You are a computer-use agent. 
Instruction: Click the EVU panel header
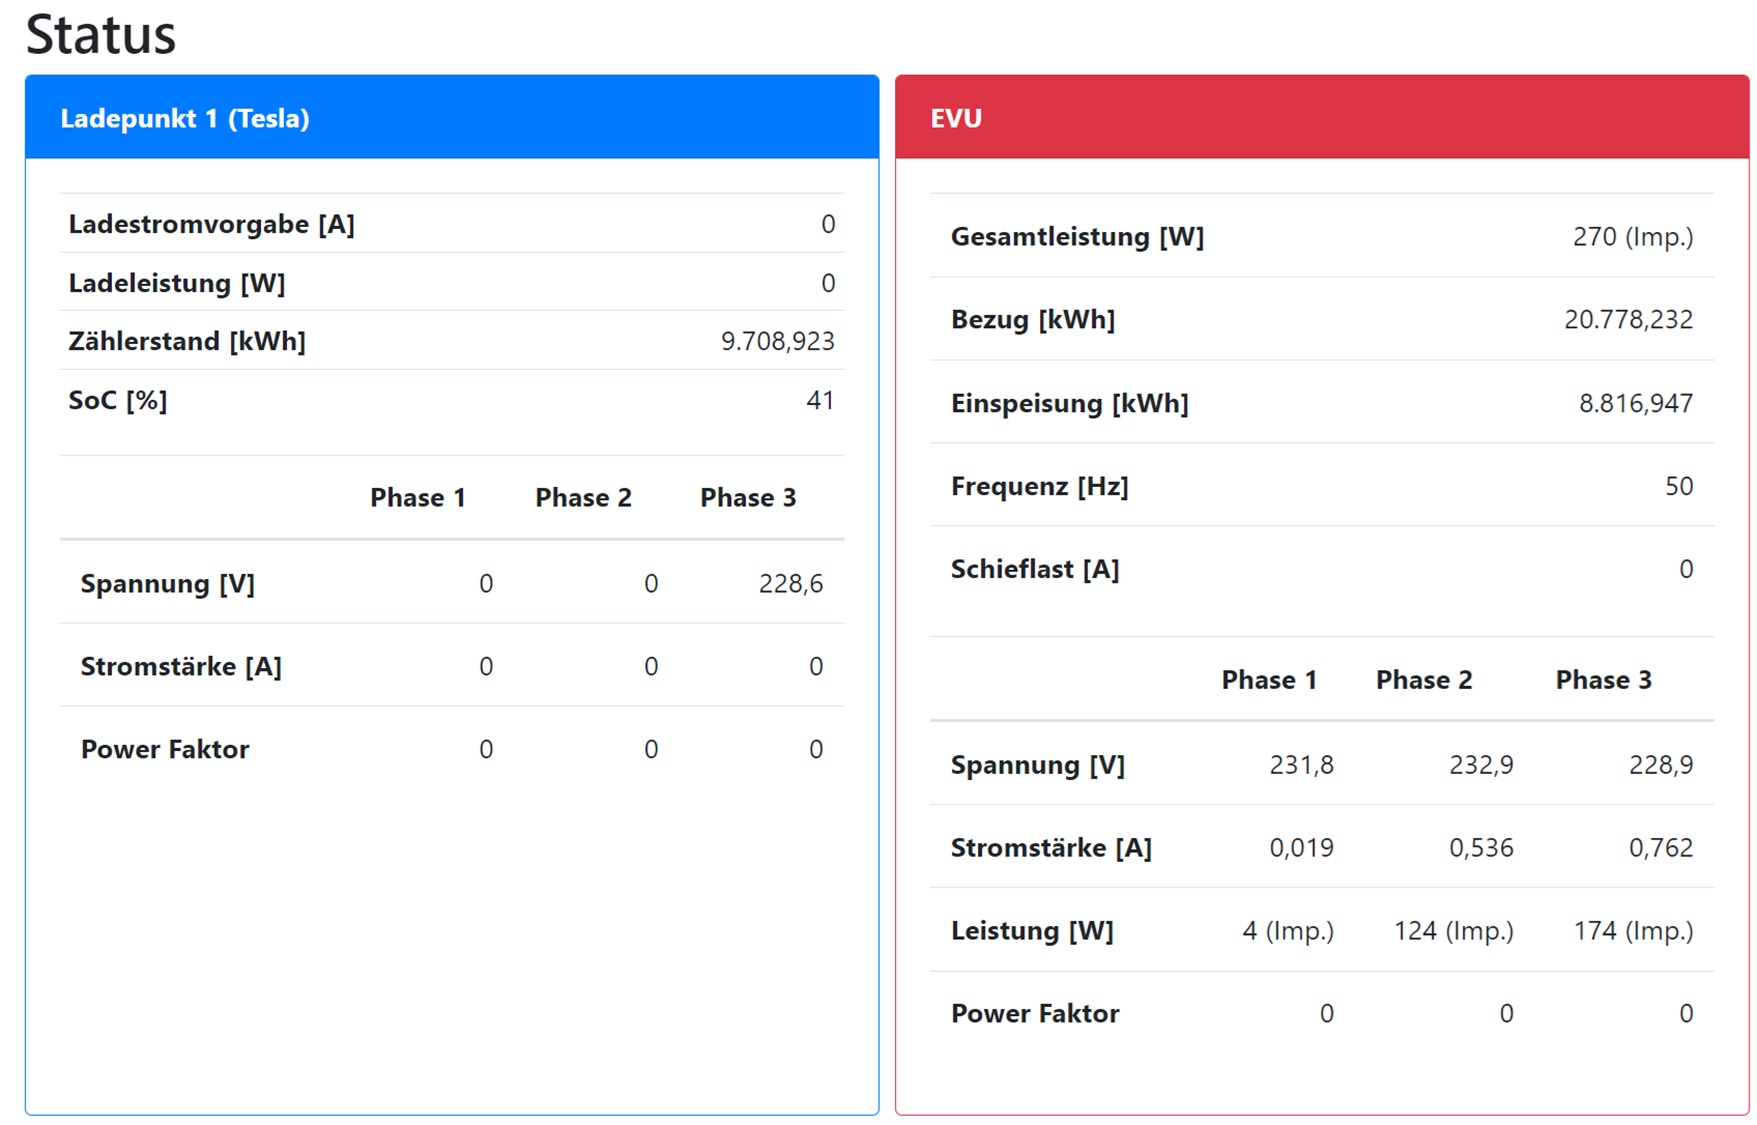click(956, 118)
